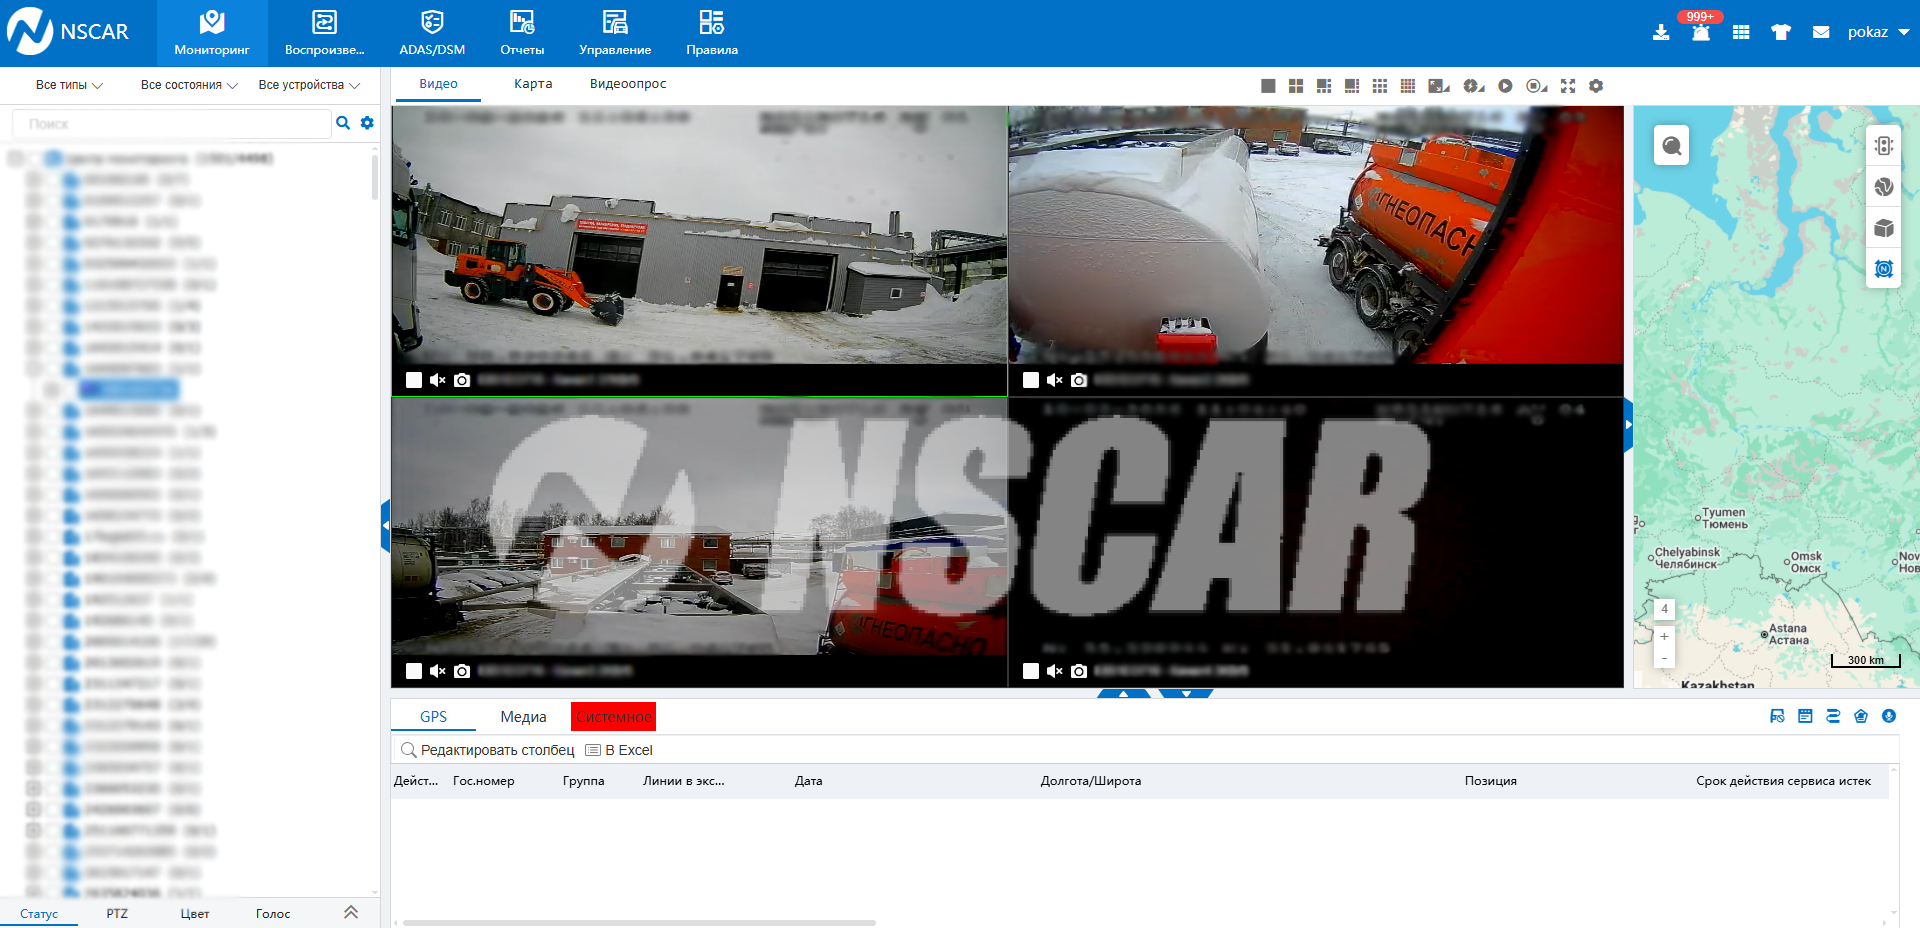Click the NSCAR logo
The image size is (1920, 928).
click(x=68, y=32)
